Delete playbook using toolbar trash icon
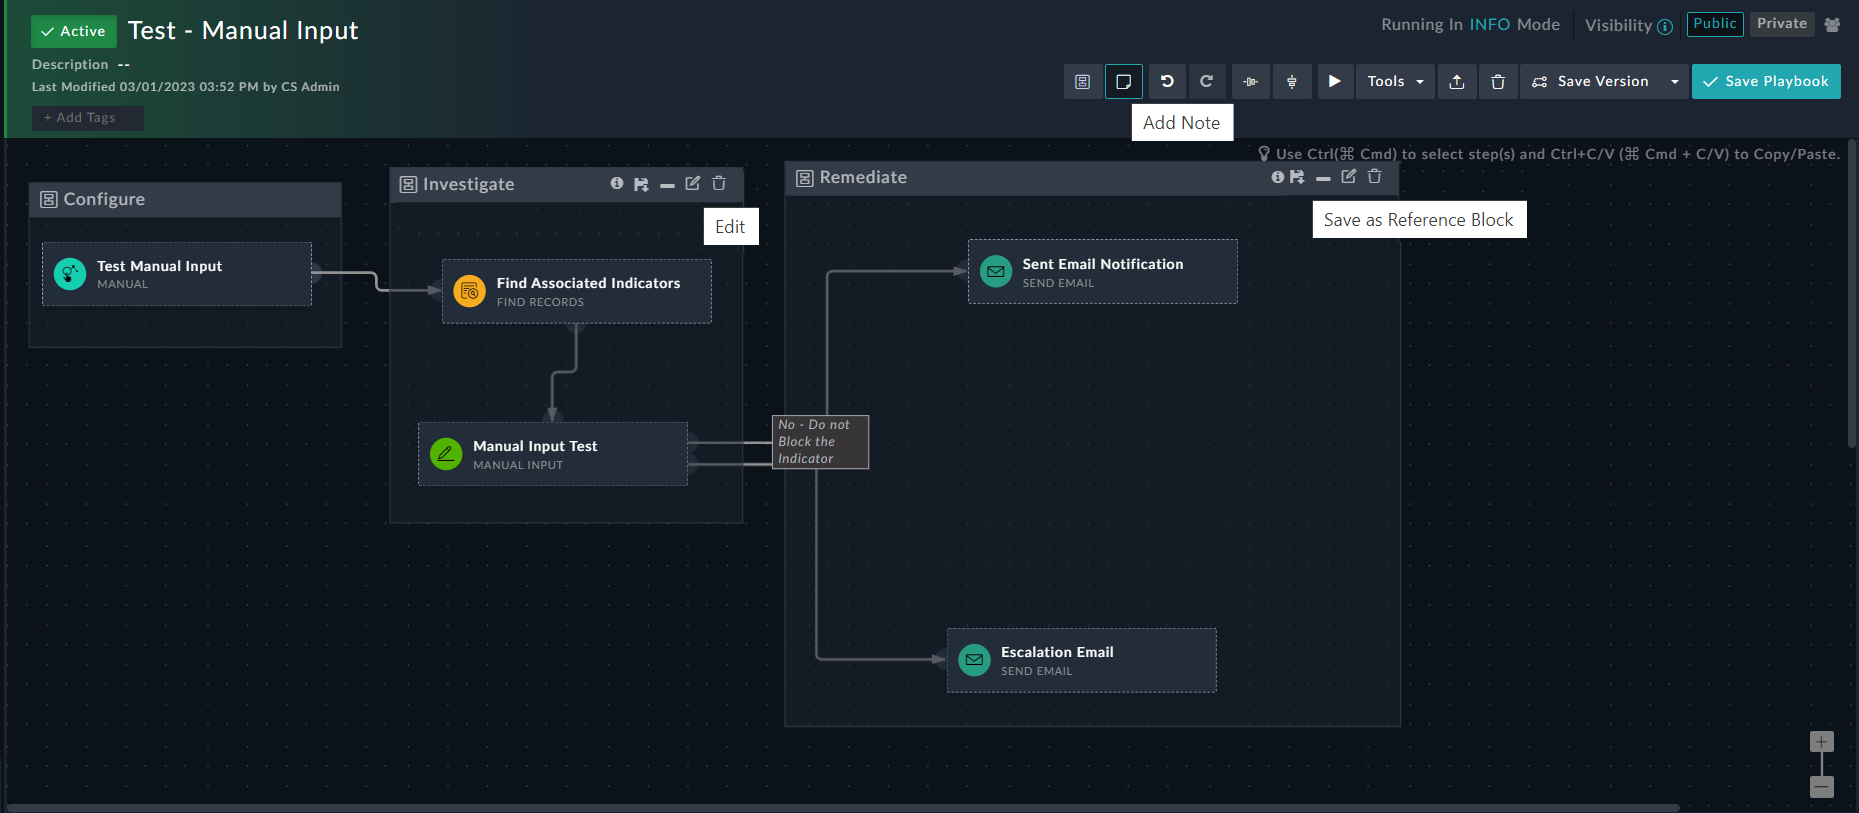Image resolution: width=1859 pixels, height=813 pixels. click(x=1498, y=82)
